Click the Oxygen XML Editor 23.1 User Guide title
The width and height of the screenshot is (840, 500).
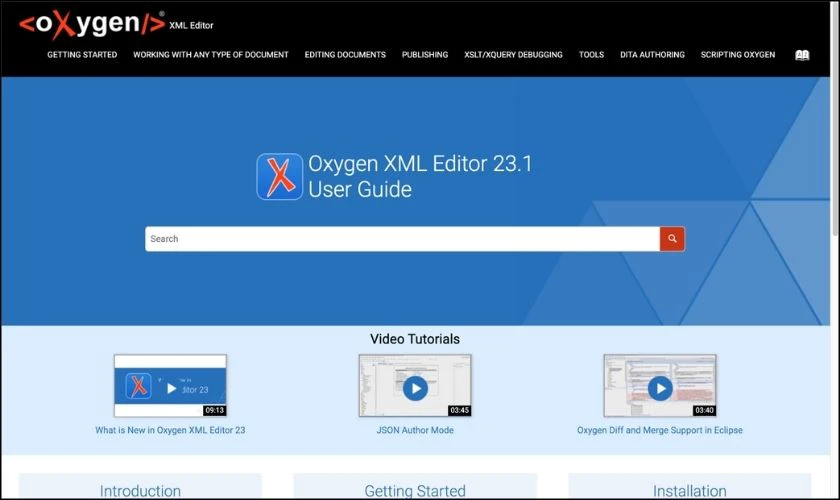pyautogui.click(x=420, y=176)
